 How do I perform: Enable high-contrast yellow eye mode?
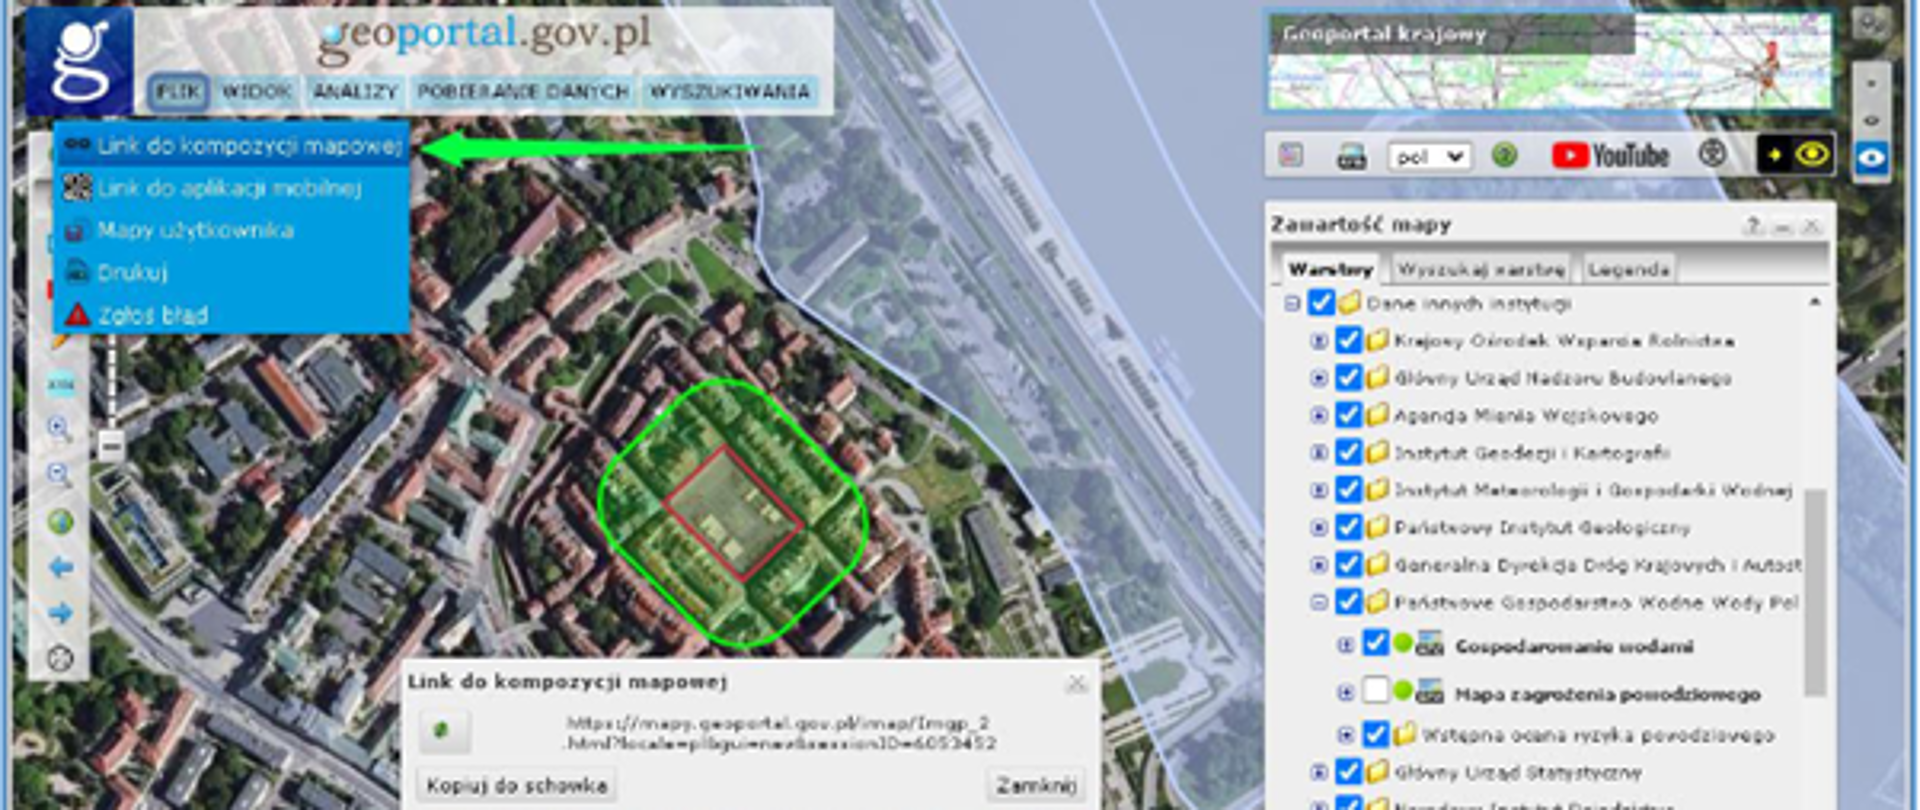pos(1811,155)
